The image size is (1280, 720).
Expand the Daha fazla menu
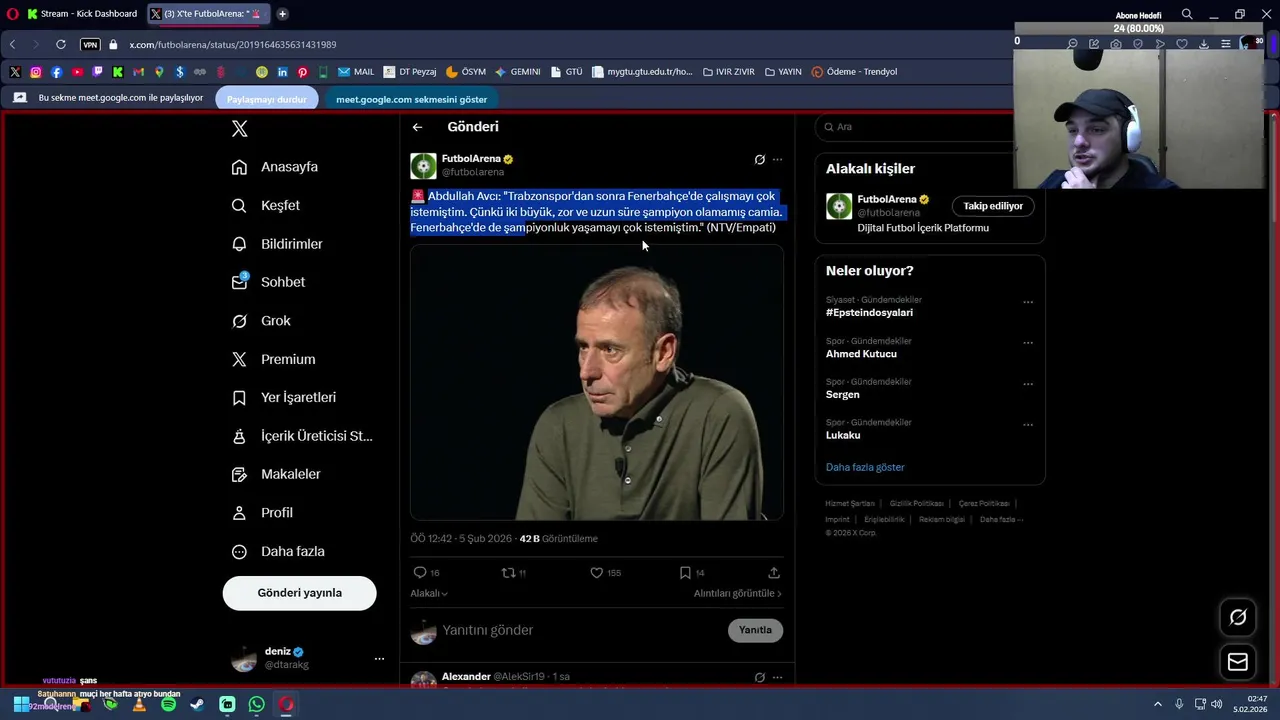[x=278, y=551]
